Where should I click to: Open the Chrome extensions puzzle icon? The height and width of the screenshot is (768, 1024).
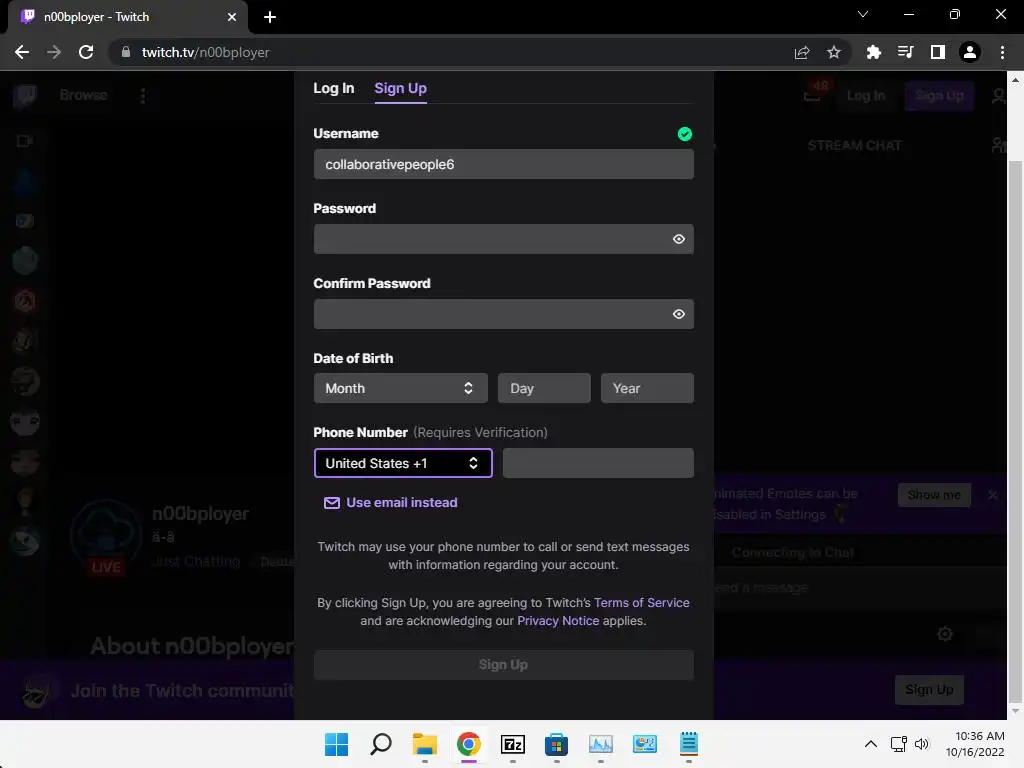click(873, 52)
